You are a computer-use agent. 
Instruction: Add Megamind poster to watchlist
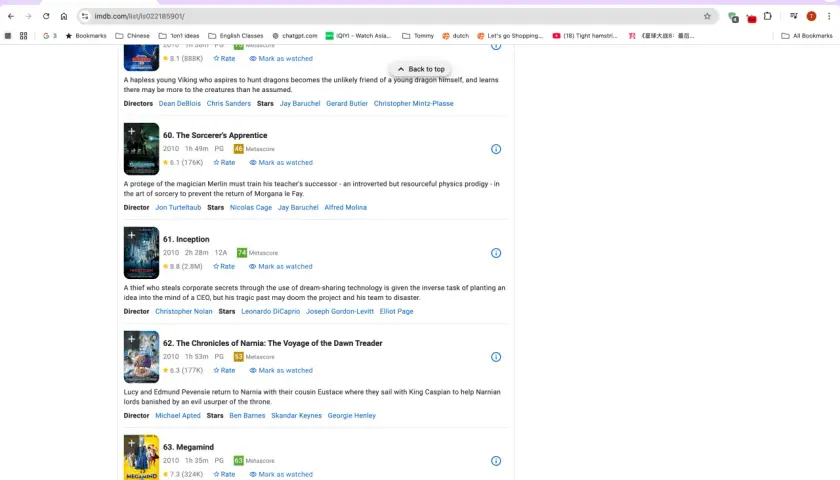point(131,442)
